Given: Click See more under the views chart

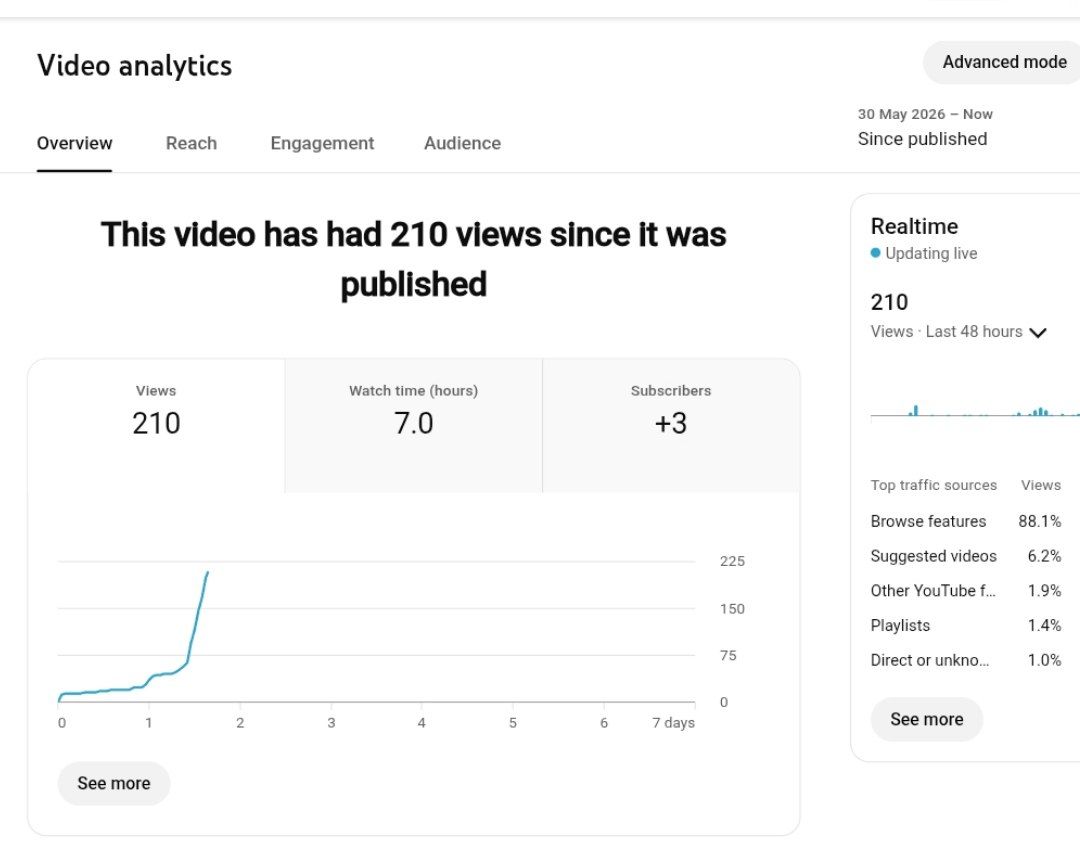Looking at the screenshot, I should pos(114,783).
